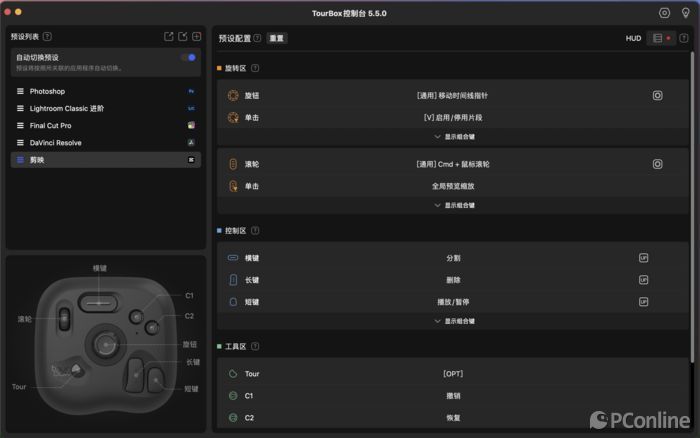The height and width of the screenshot is (438, 700).
Task: Click the 旋钮 knob rotate icon
Action: pos(233,95)
